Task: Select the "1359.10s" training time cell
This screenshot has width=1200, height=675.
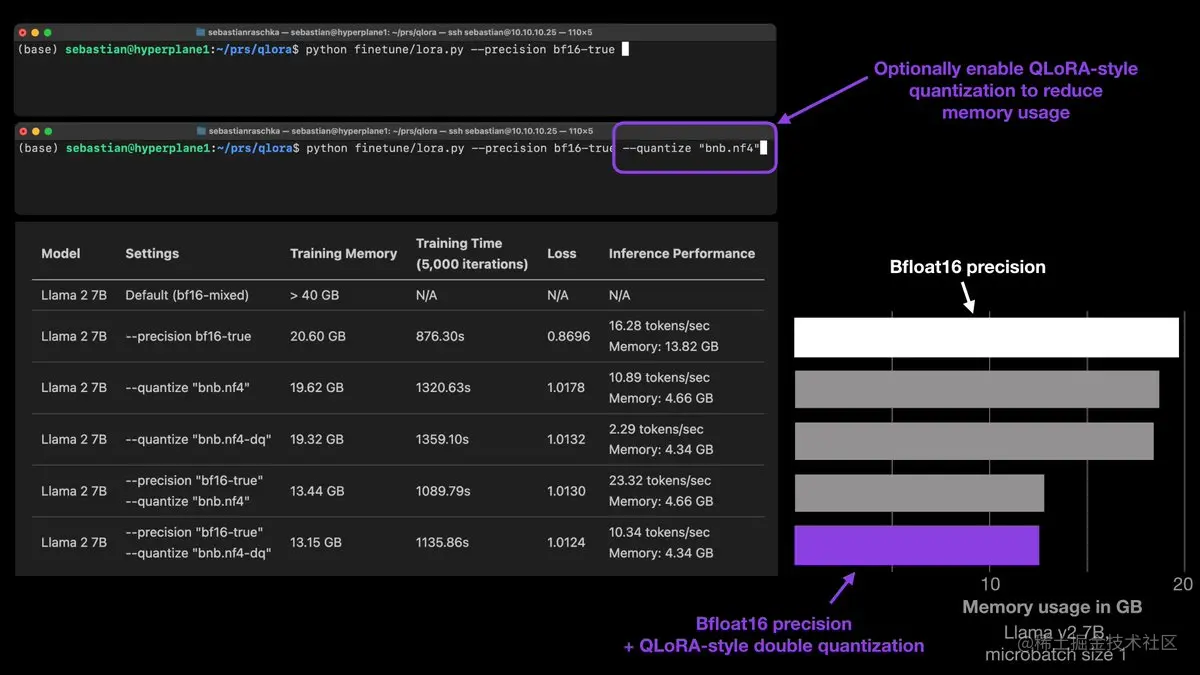Action: click(x=443, y=440)
